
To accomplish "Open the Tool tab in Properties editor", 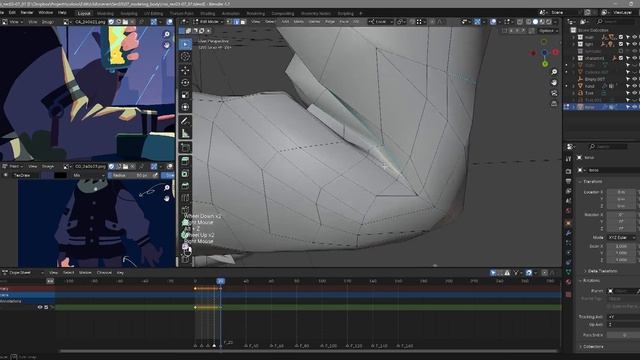I will pos(569,159).
